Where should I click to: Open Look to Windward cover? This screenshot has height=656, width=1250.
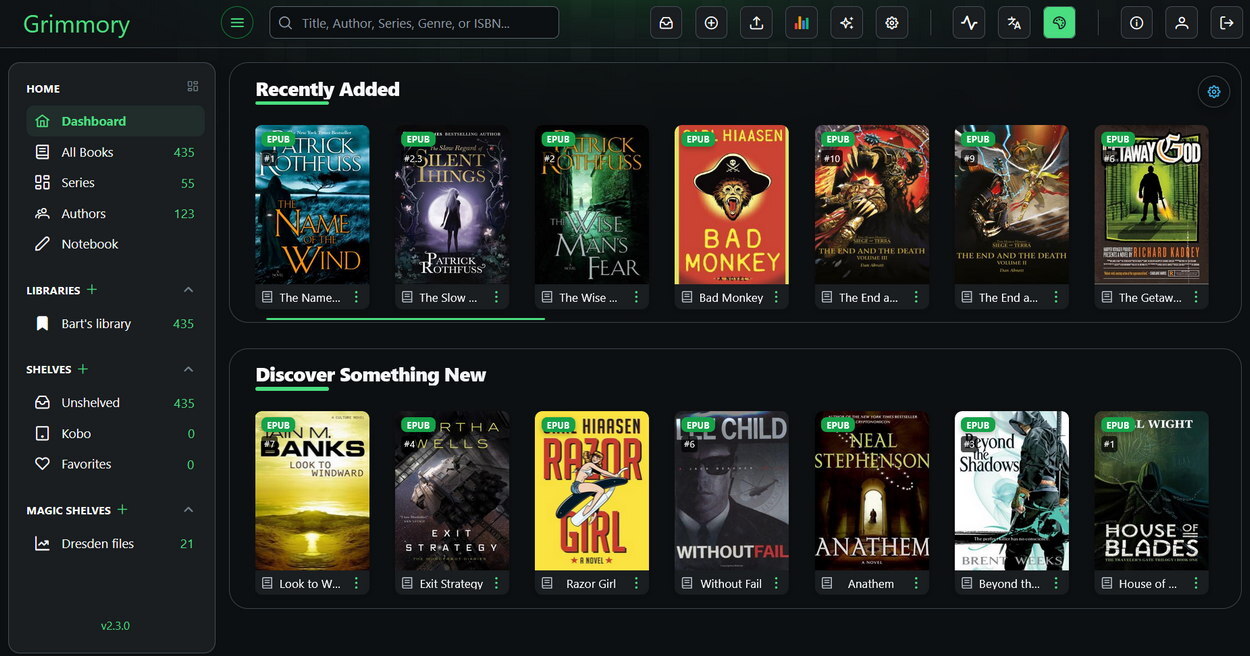coord(312,491)
